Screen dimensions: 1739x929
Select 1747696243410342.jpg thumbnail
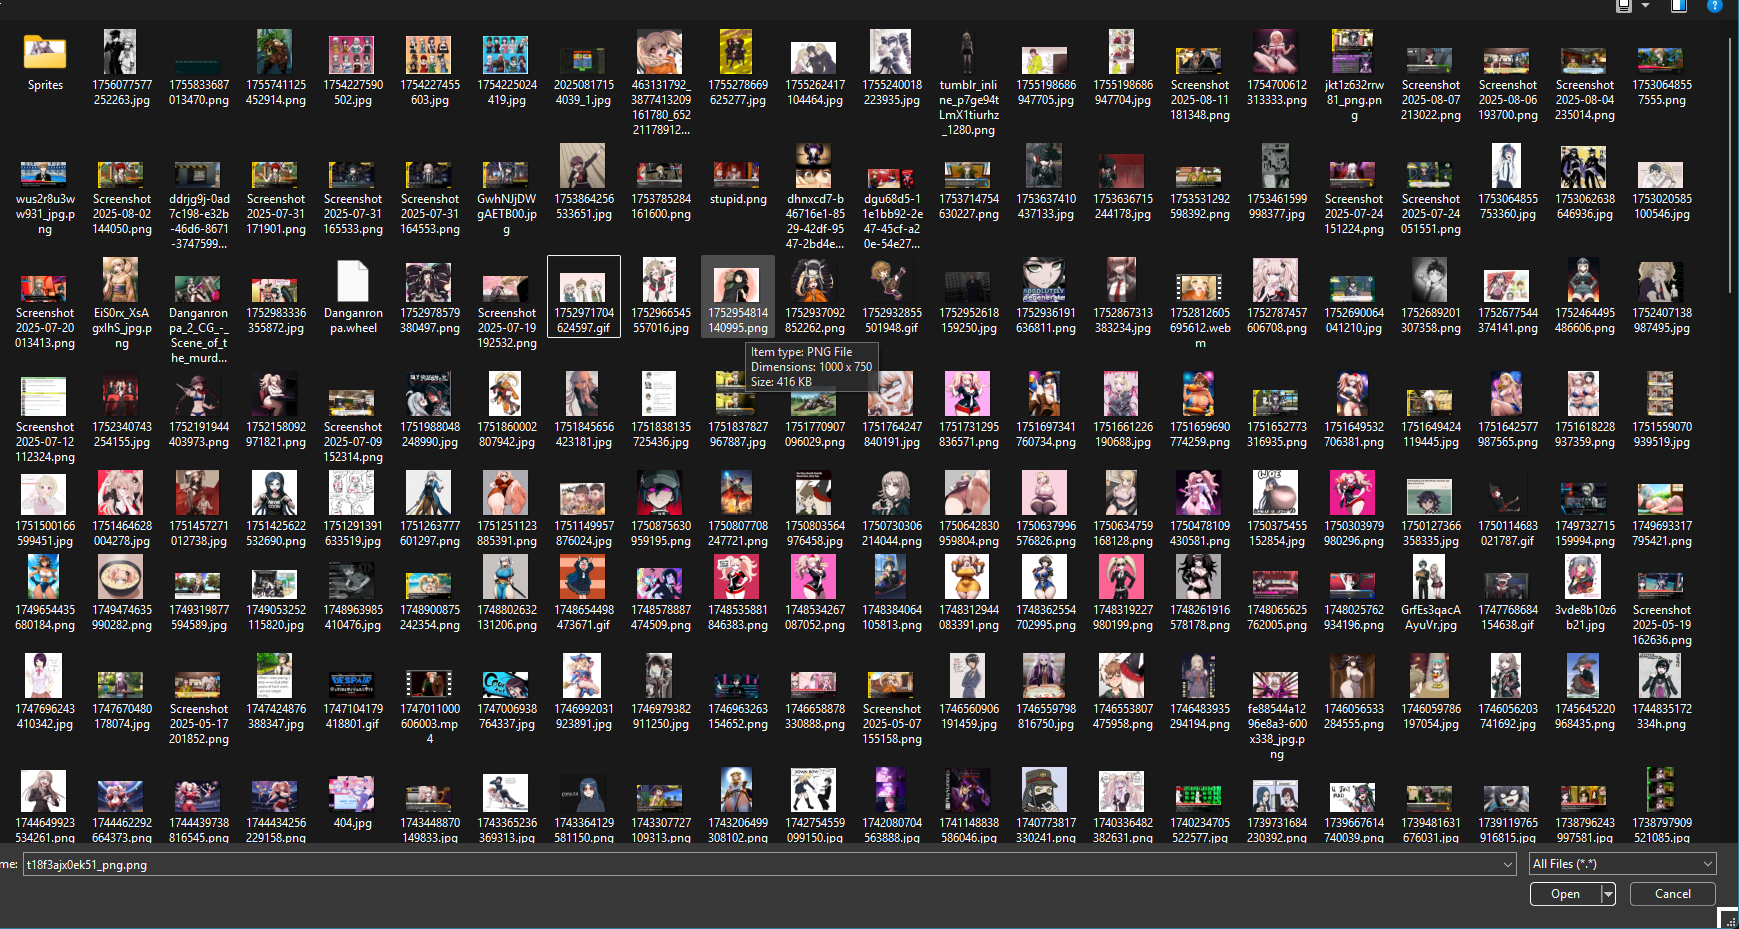pyautogui.click(x=45, y=677)
